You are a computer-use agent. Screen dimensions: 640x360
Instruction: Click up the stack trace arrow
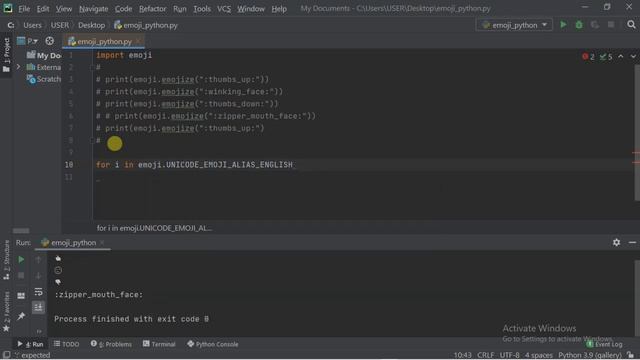pyautogui.click(x=38, y=260)
